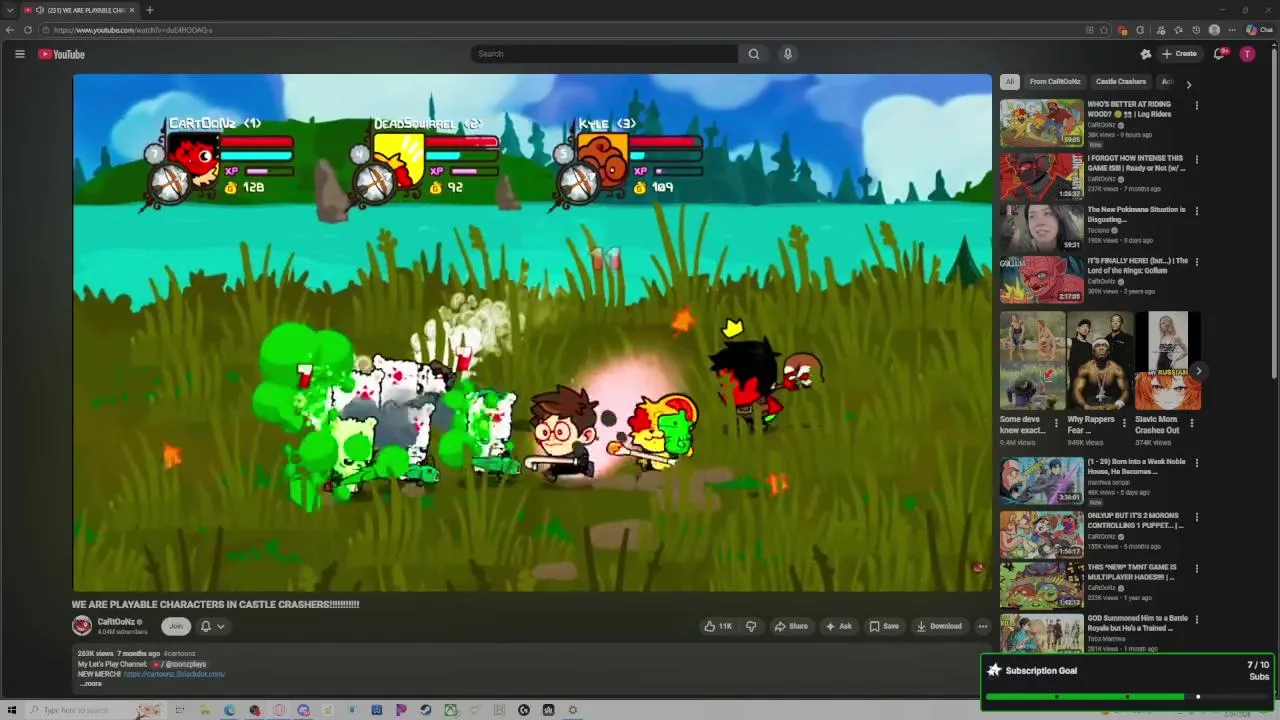Select the All filter chip
1280x720 pixels.
click(x=1009, y=82)
